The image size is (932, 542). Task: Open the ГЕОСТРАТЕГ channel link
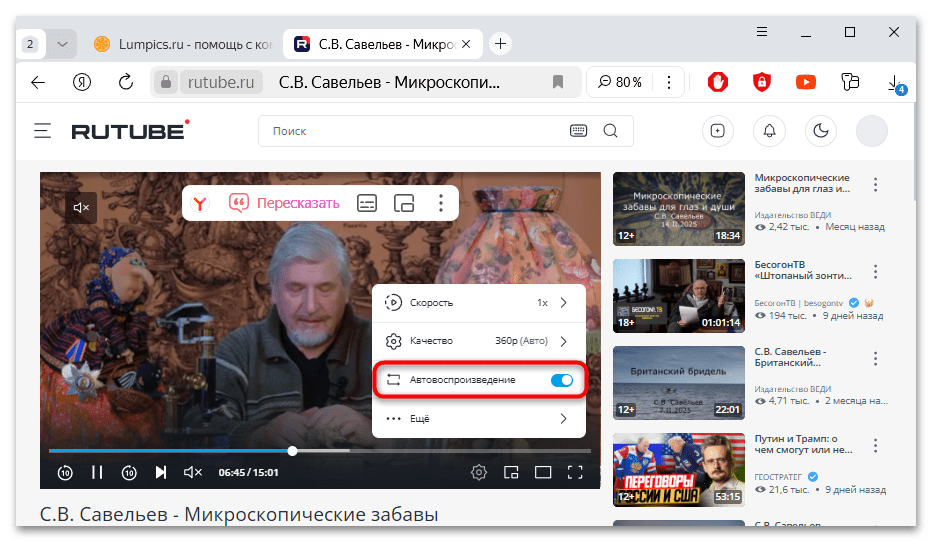click(x=778, y=477)
